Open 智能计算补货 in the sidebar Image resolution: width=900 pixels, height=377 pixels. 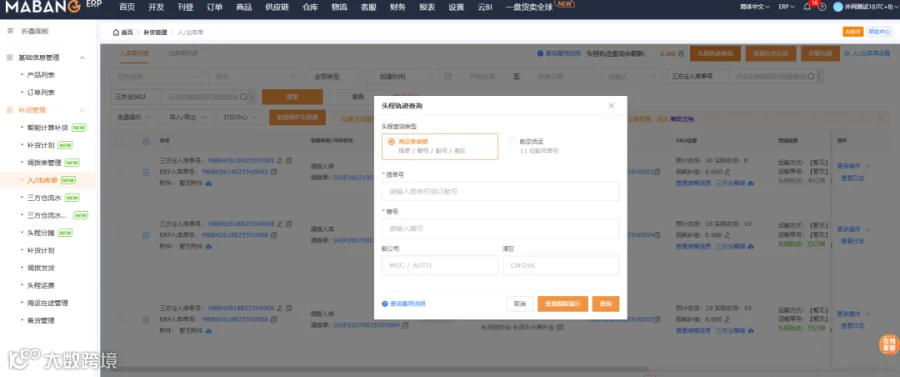tap(48, 127)
